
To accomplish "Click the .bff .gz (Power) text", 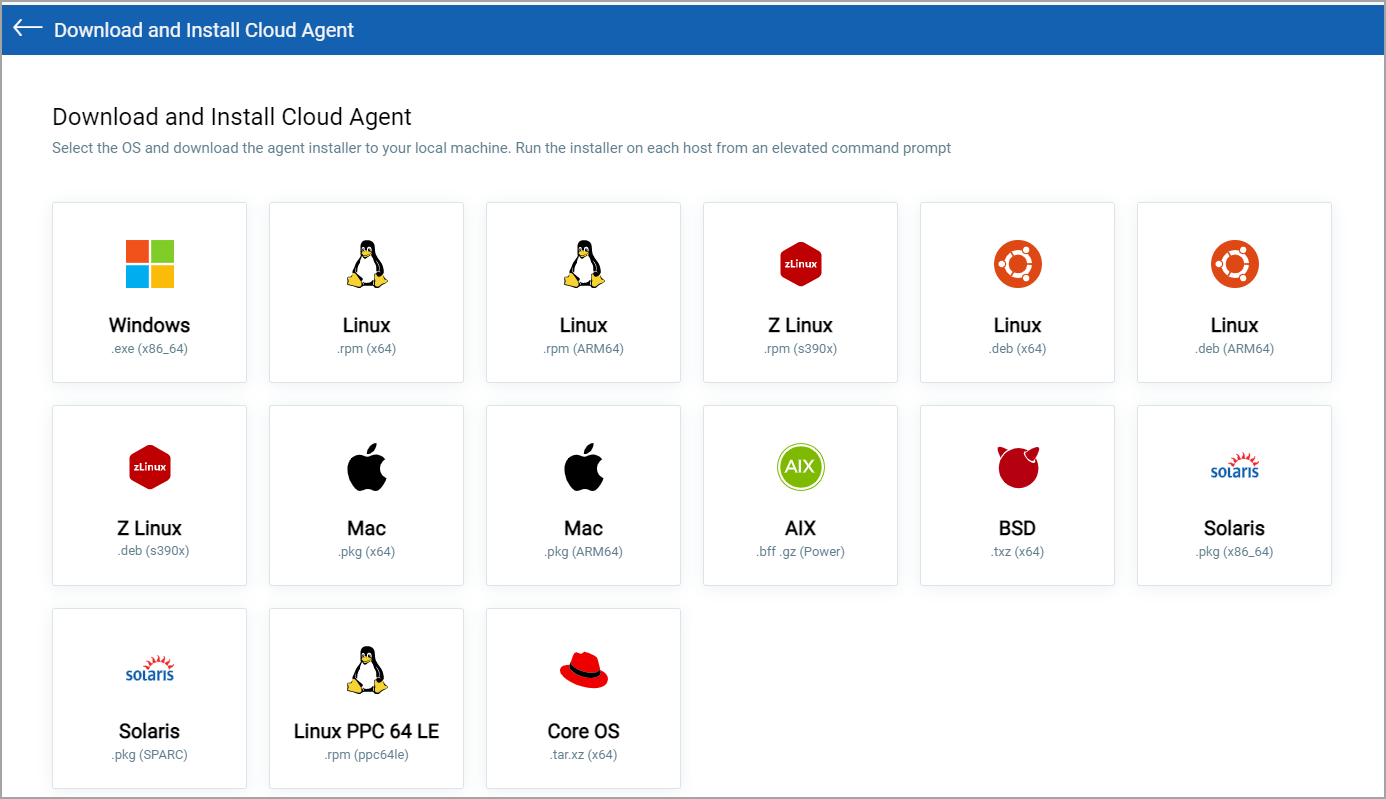I will tap(801, 552).
